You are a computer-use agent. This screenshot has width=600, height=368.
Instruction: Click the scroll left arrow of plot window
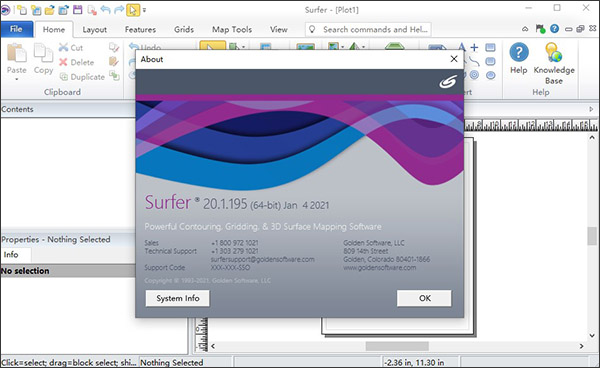213,346
